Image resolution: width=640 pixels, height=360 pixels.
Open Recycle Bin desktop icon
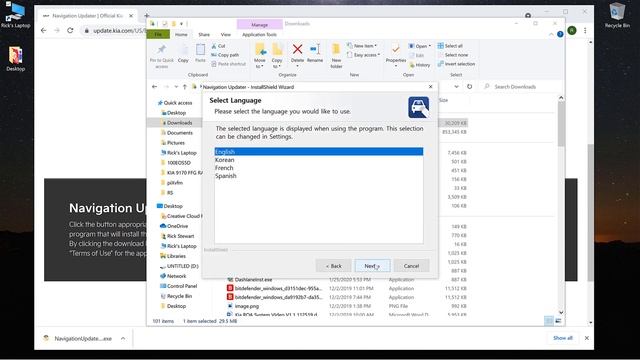617,16
